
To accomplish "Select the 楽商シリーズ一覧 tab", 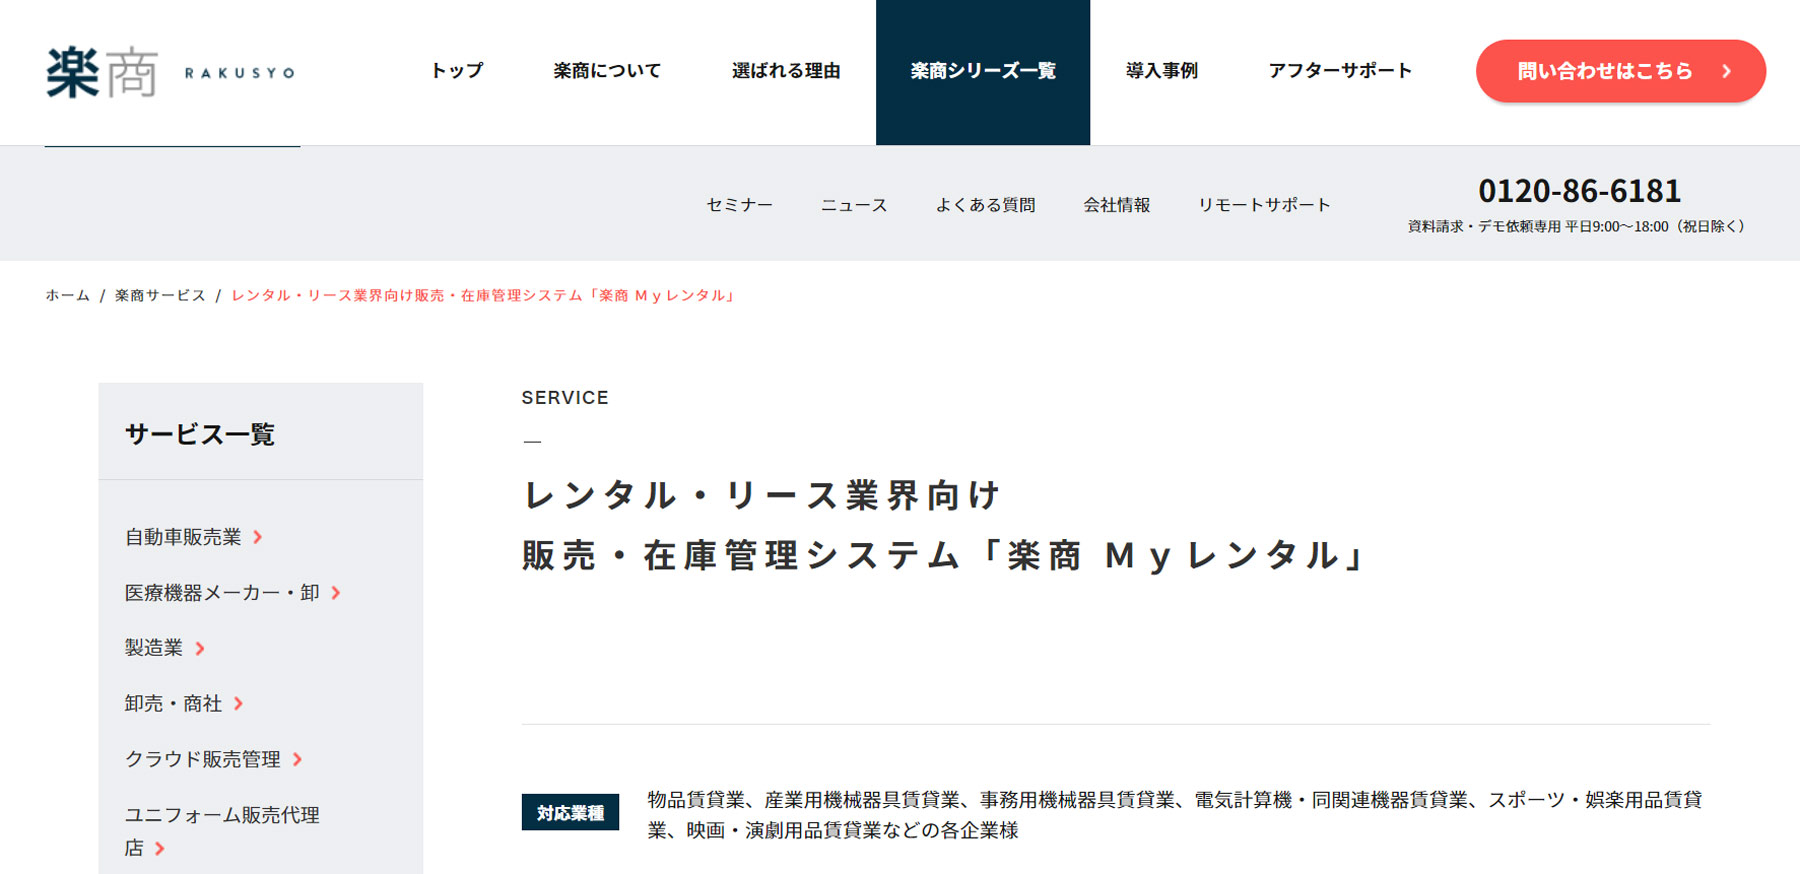I will [x=983, y=72].
